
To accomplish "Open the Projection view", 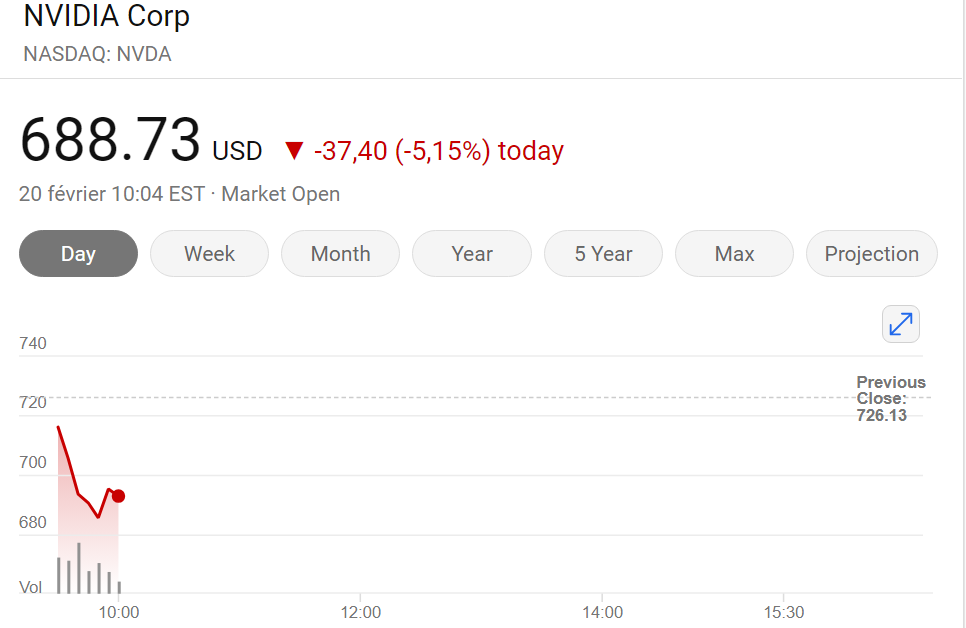I will [871, 254].
